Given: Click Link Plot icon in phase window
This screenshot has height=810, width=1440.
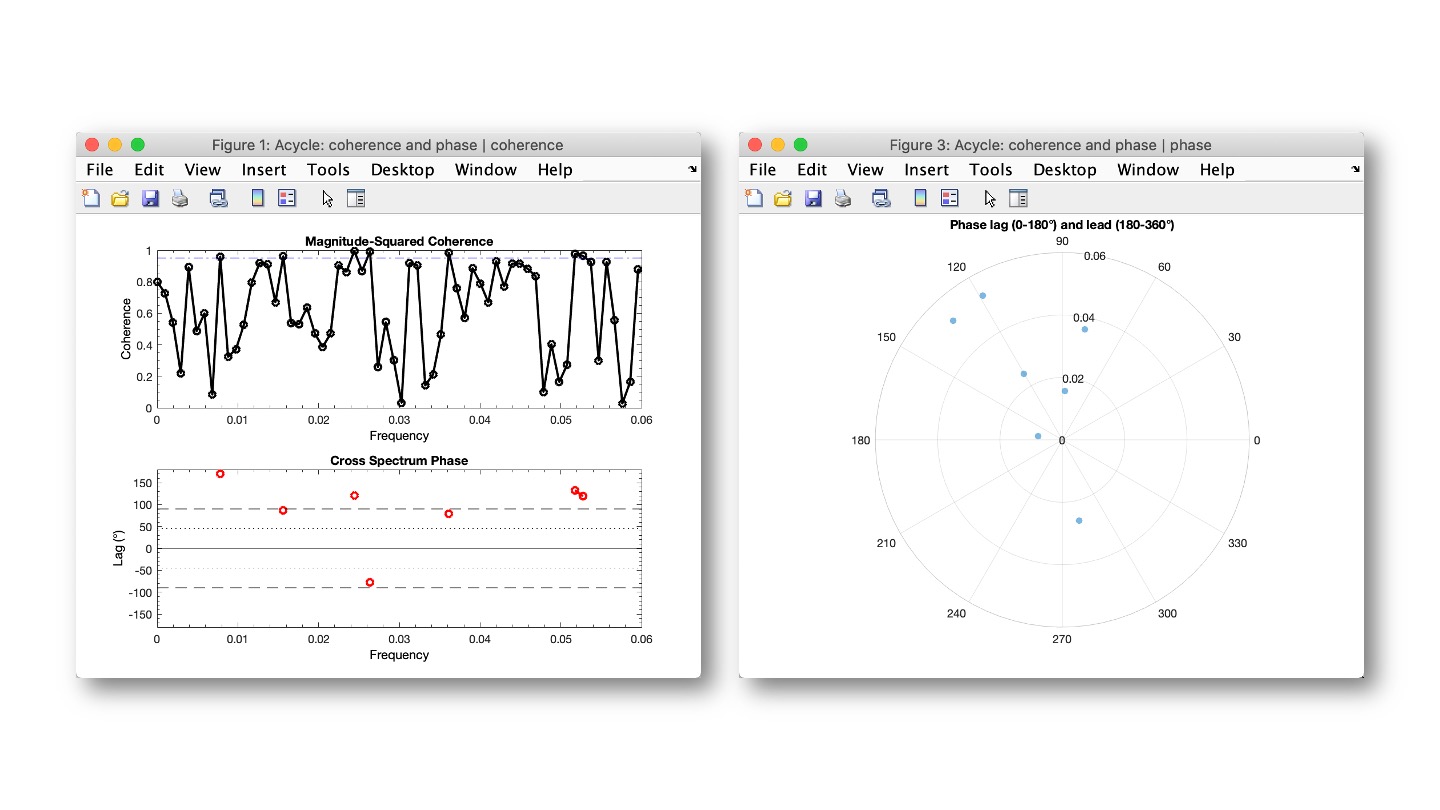Looking at the screenshot, I should 881,198.
